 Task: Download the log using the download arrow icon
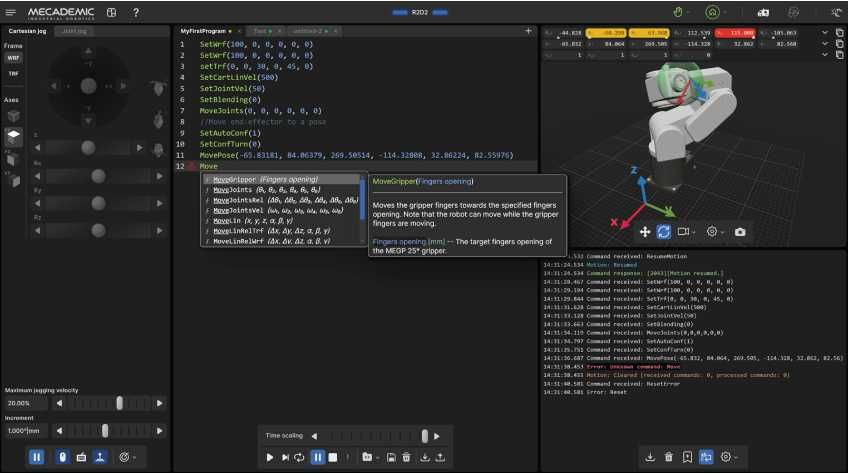(650, 457)
